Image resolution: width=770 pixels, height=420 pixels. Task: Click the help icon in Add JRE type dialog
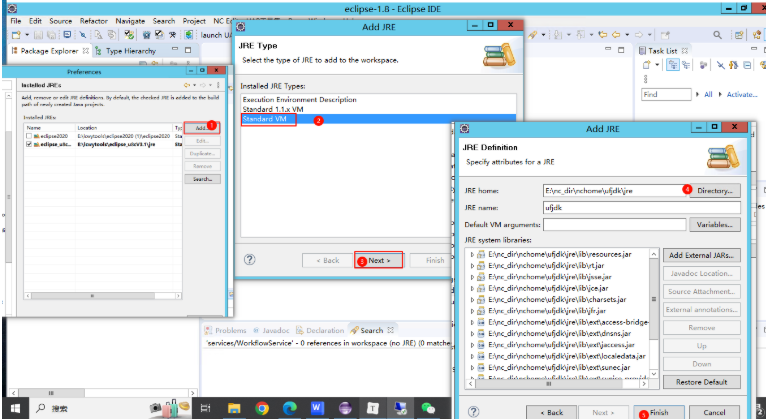tap(249, 259)
